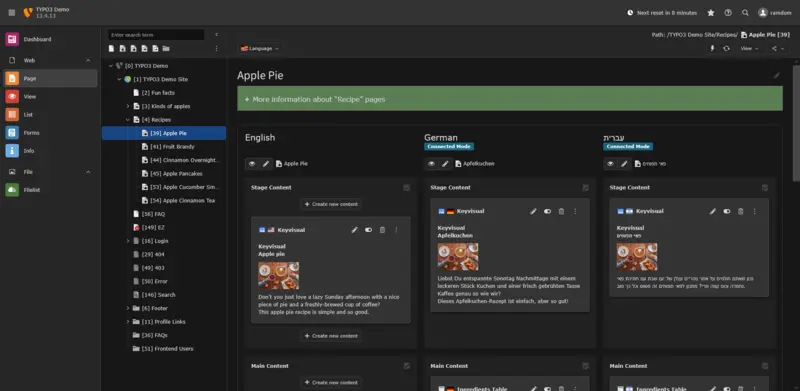Toggle English Keyvisual hidden switch
Screen dimensions: 800x391
(368, 230)
